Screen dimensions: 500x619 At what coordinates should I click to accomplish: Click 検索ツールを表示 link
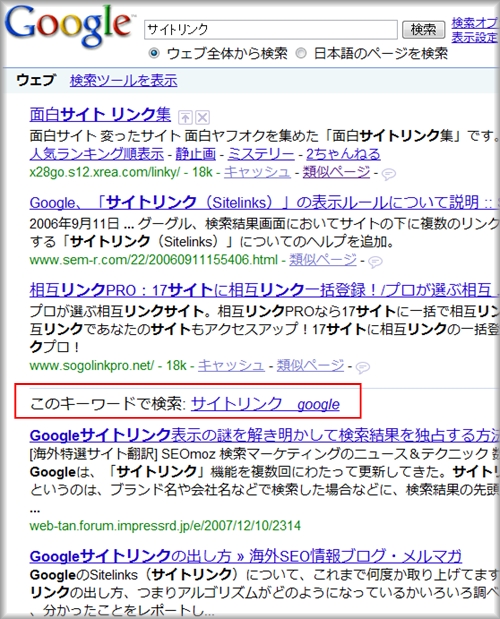[x=124, y=81]
